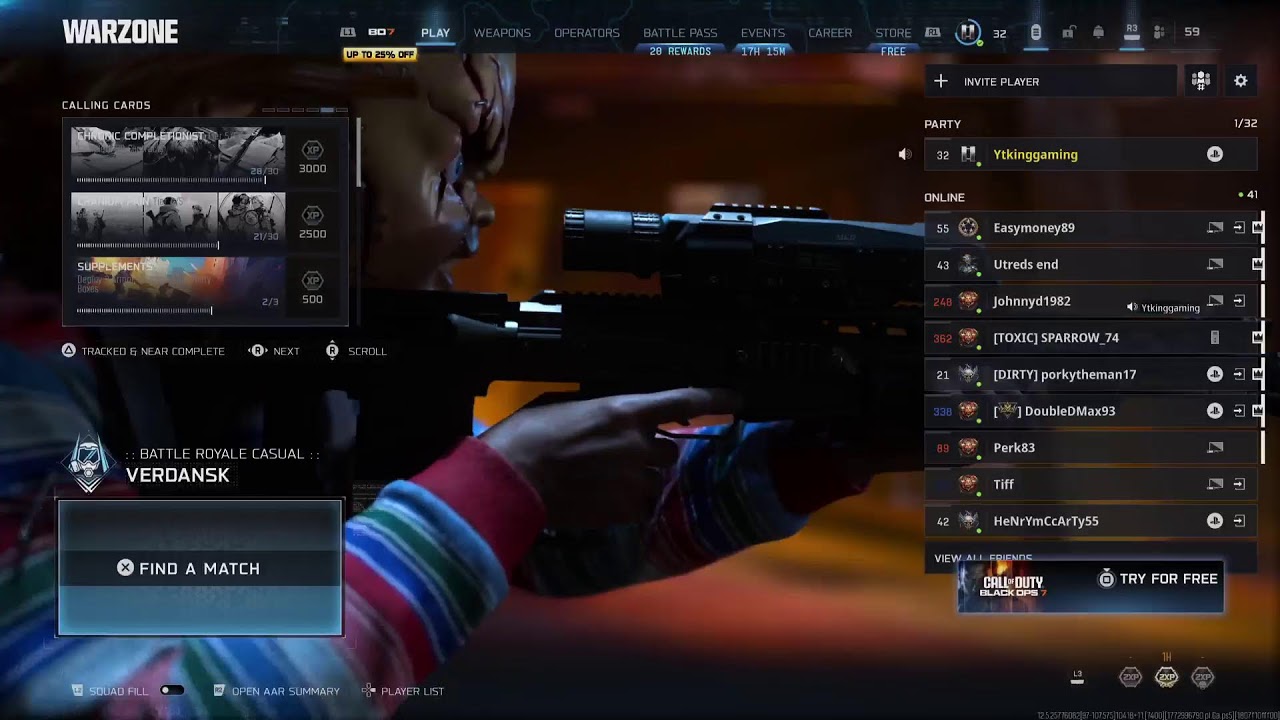Click the speaker icon beside Ytkinggaming
The height and width of the screenshot is (720, 1280).
click(x=905, y=155)
